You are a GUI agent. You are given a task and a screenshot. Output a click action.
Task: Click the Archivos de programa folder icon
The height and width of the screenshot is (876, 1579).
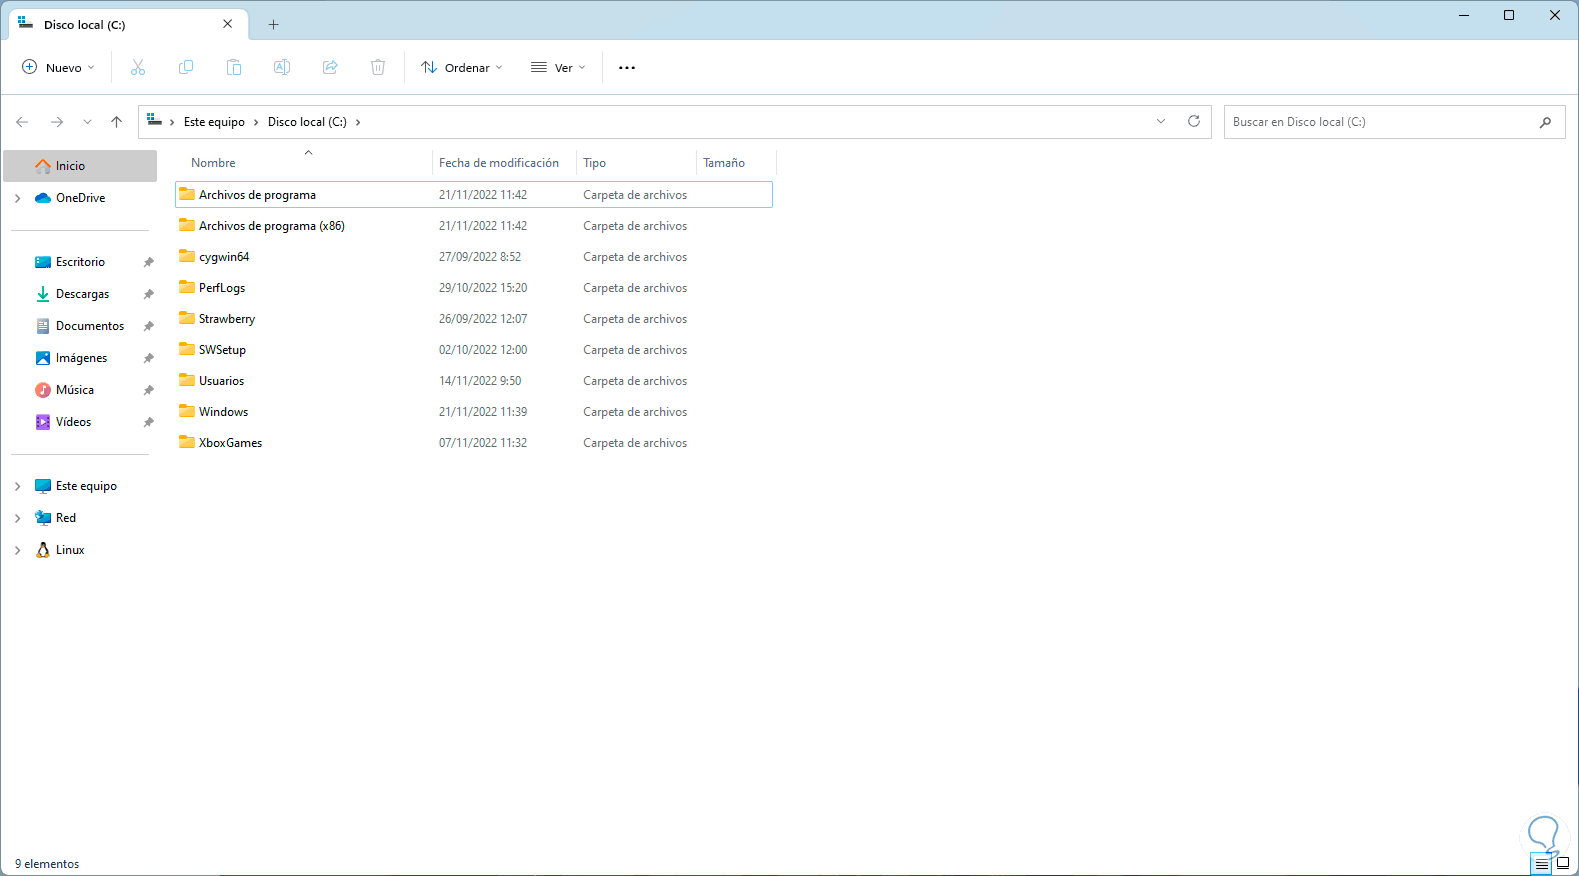[x=187, y=194]
